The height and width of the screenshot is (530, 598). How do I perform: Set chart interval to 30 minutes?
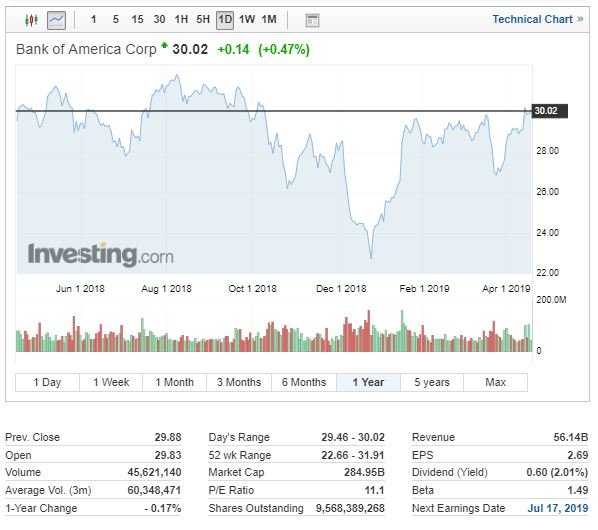[x=159, y=19]
